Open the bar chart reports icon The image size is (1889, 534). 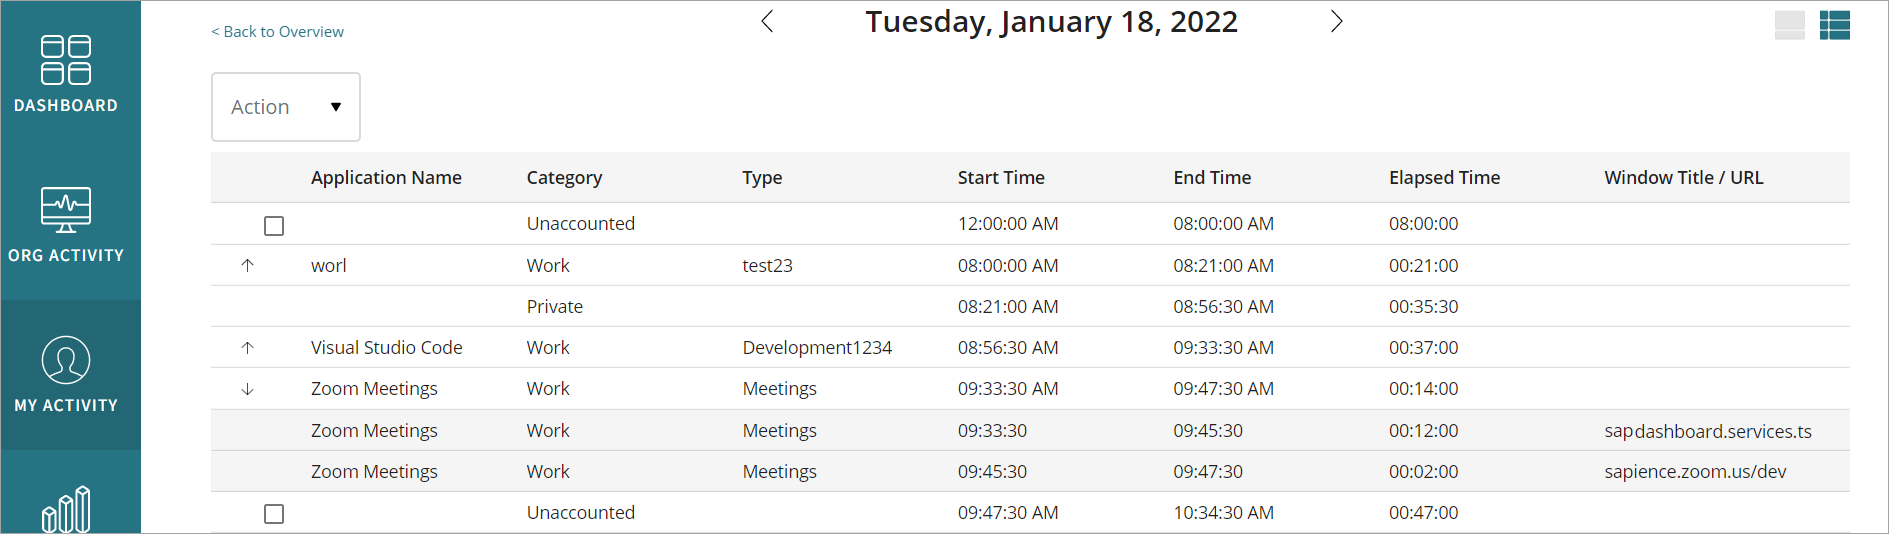(66, 509)
